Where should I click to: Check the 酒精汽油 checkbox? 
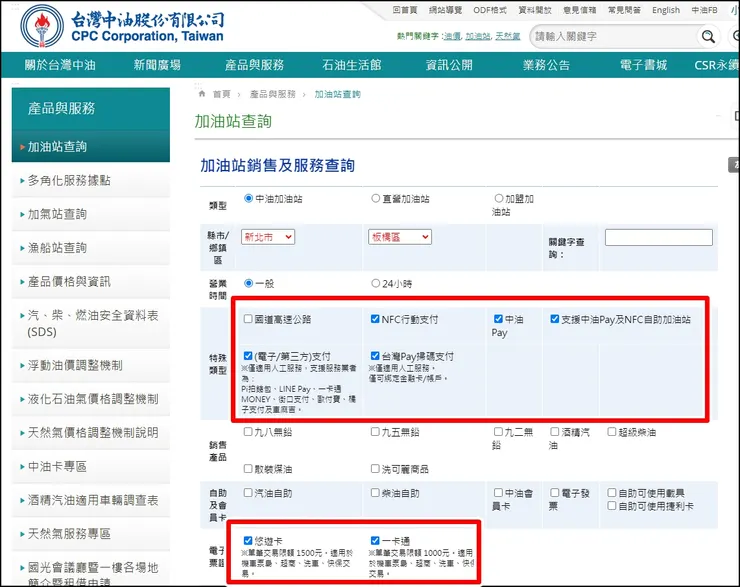pos(555,431)
